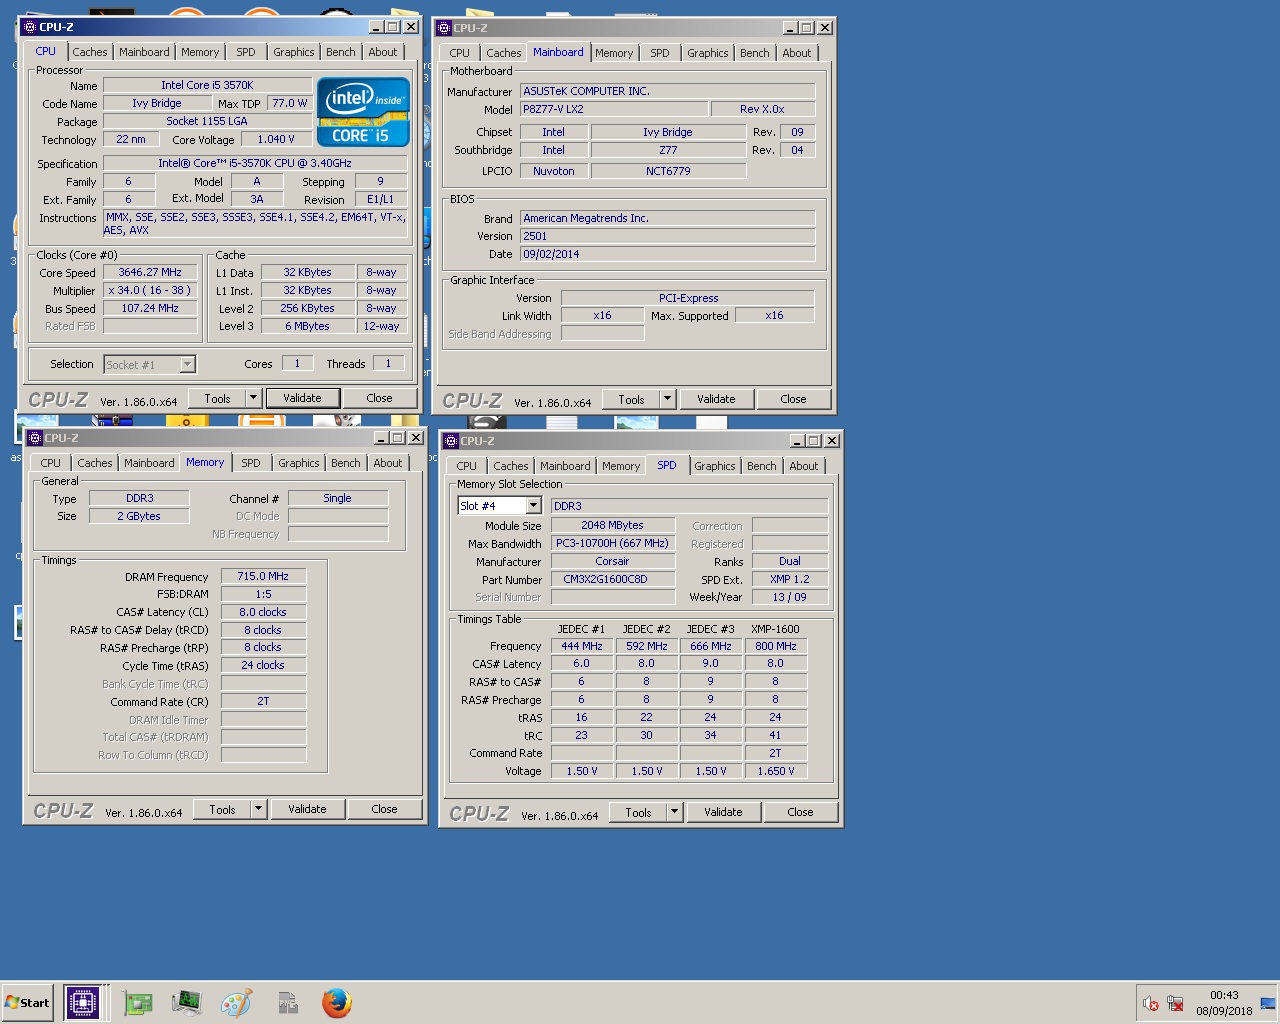
Task: Click the XMP voltage cell 1.650 V
Action: click(x=775, y=771)
